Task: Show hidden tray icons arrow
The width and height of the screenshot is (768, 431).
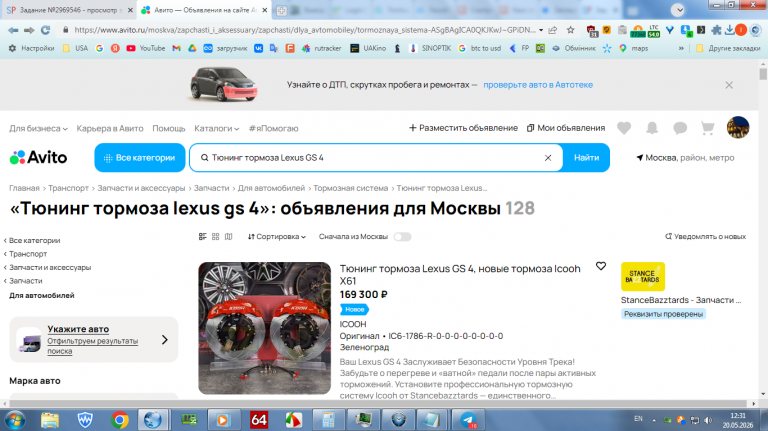Action: [654, 420]
